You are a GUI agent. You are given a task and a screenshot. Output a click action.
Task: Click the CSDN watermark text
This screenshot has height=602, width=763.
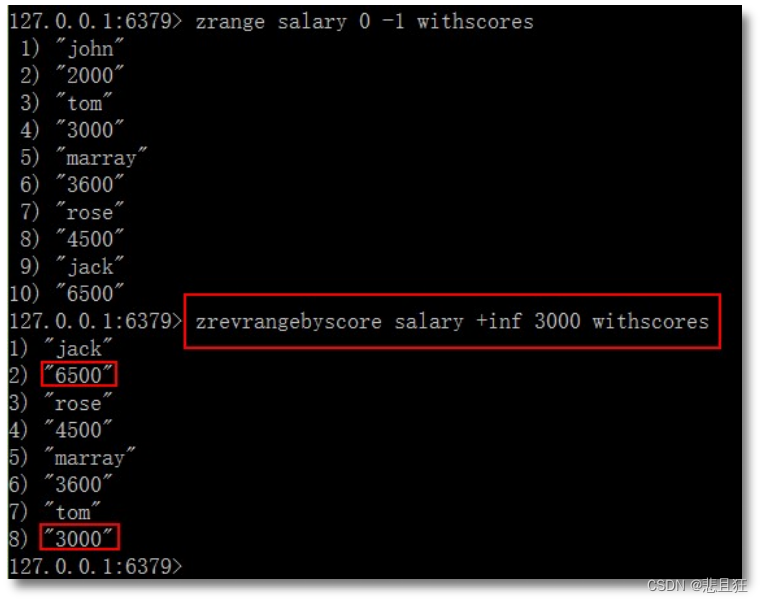click(x=699, y=585)
